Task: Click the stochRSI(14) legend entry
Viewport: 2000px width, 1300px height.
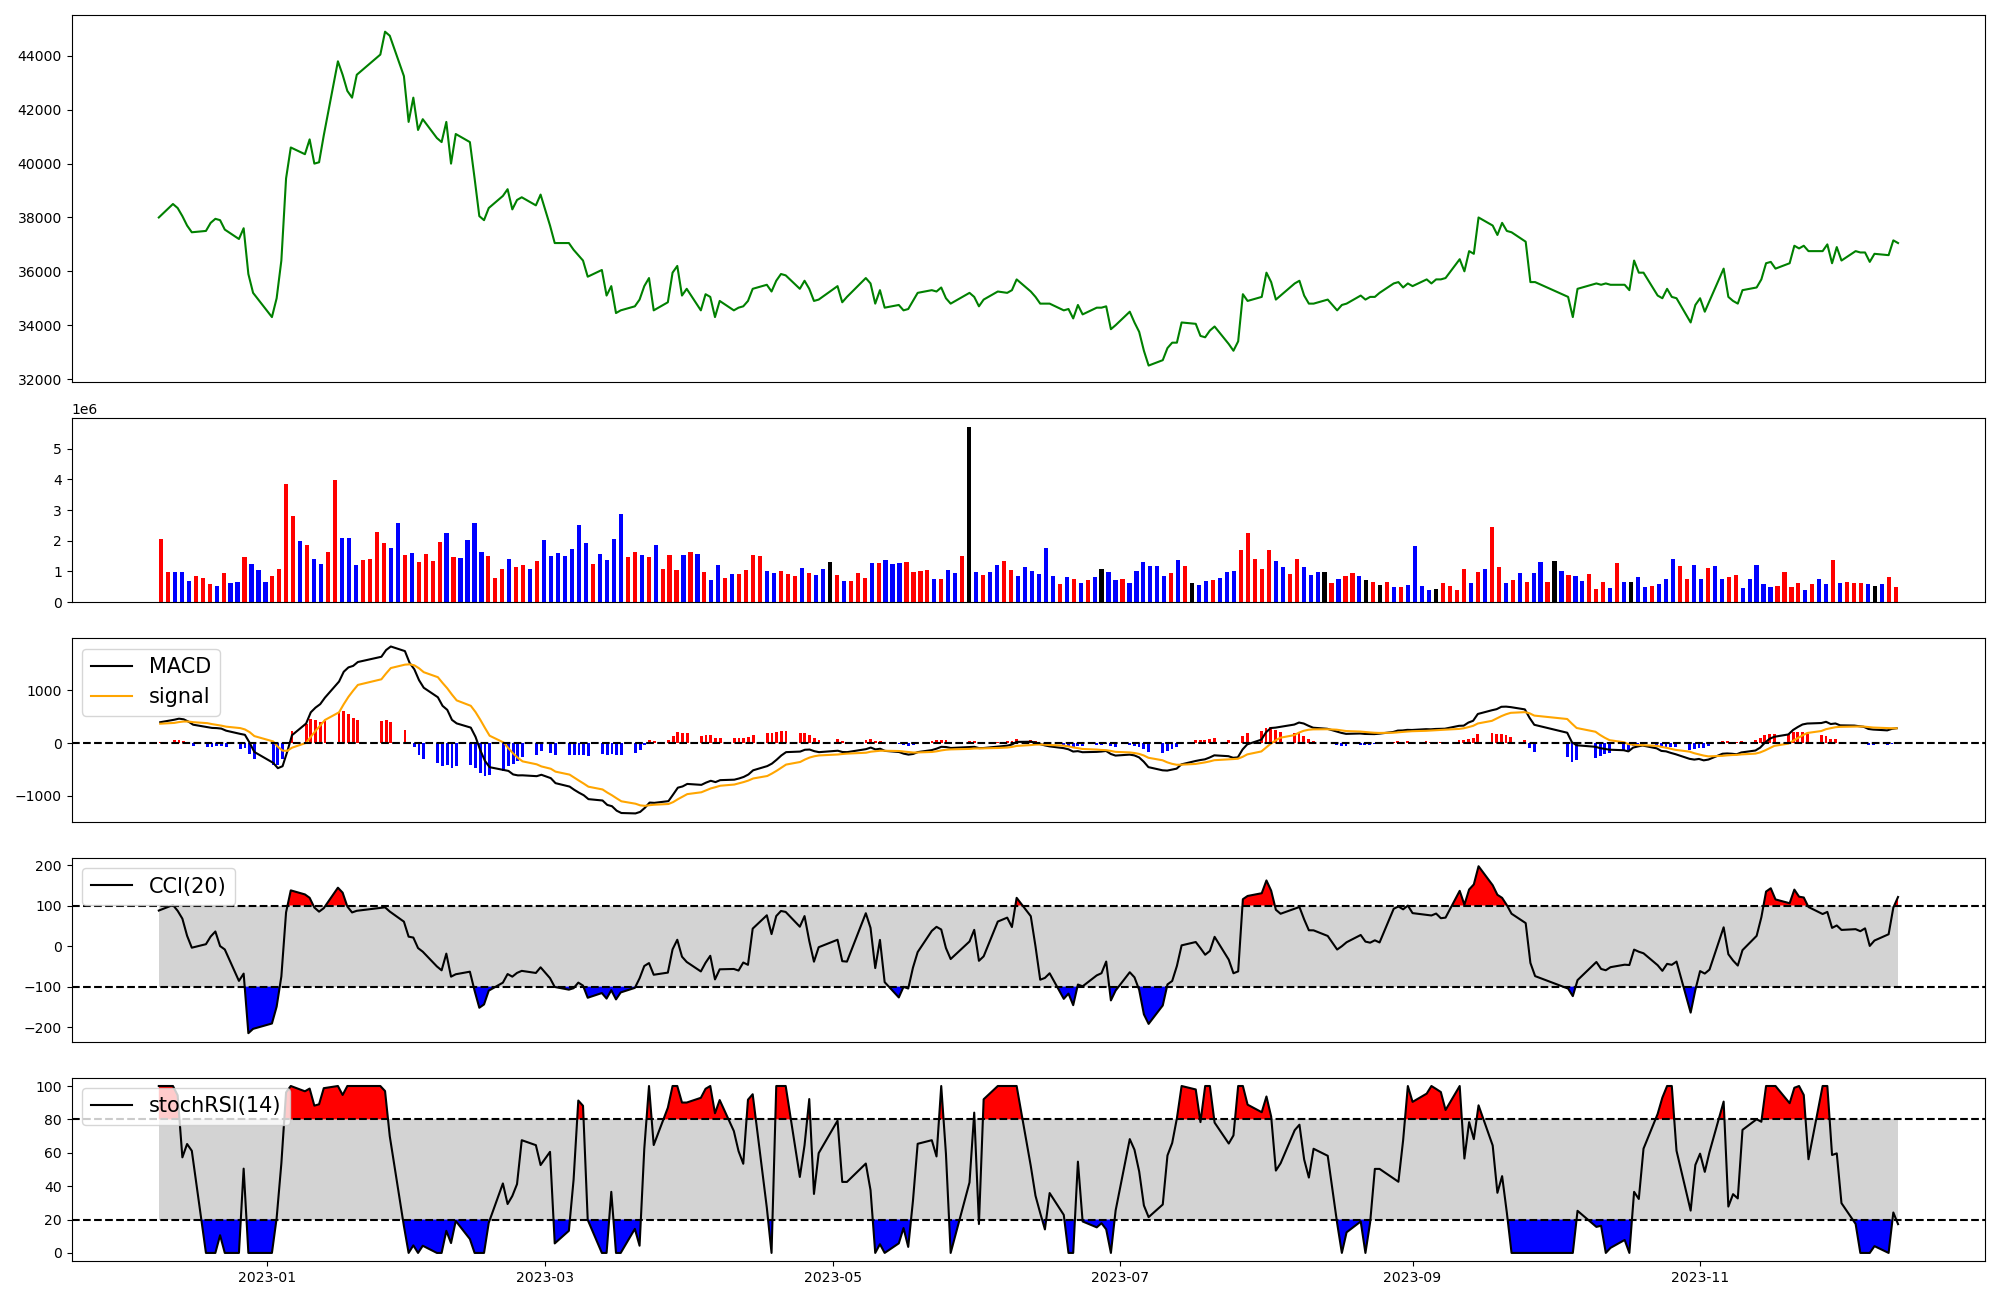Action: pos(214,1105)
